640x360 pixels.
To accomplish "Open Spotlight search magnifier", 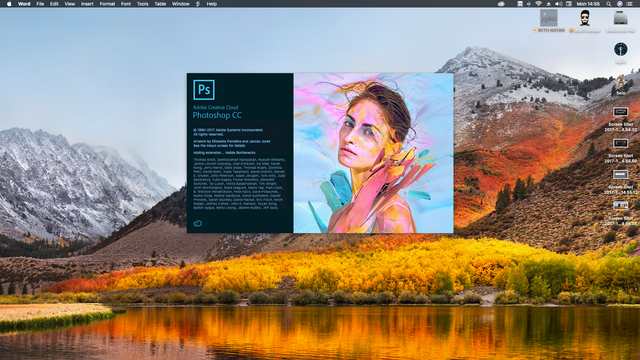I will pos(609,4).
